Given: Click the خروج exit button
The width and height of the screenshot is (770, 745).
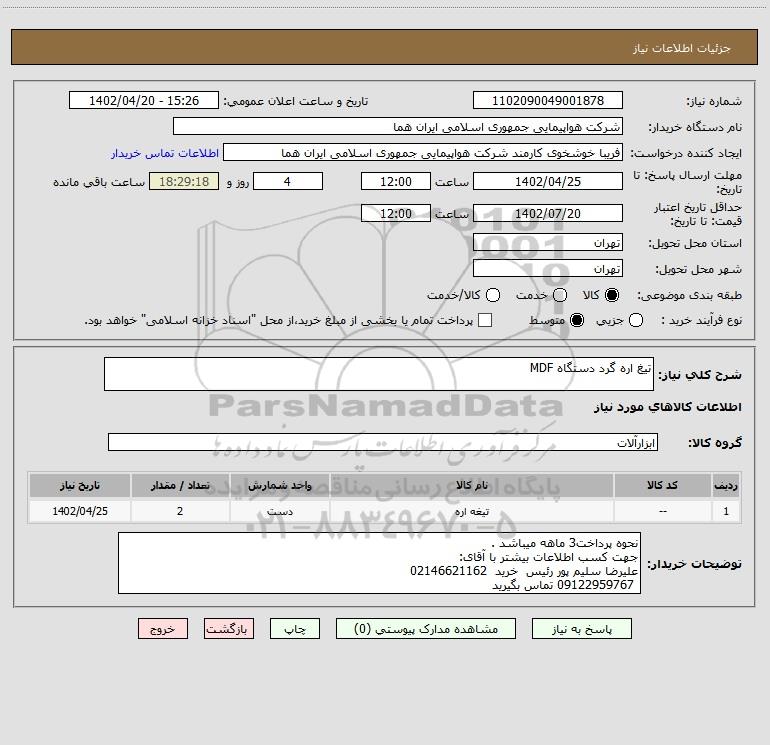Looking at the screenshot, I should coord(163,629).
